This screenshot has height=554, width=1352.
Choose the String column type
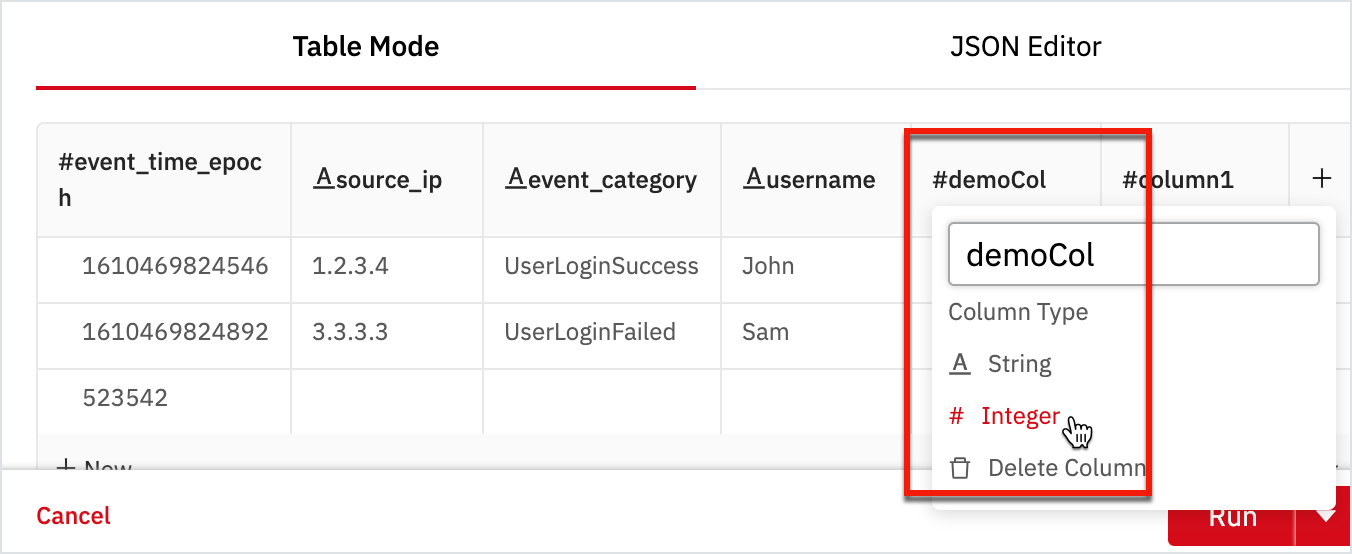1000,364
